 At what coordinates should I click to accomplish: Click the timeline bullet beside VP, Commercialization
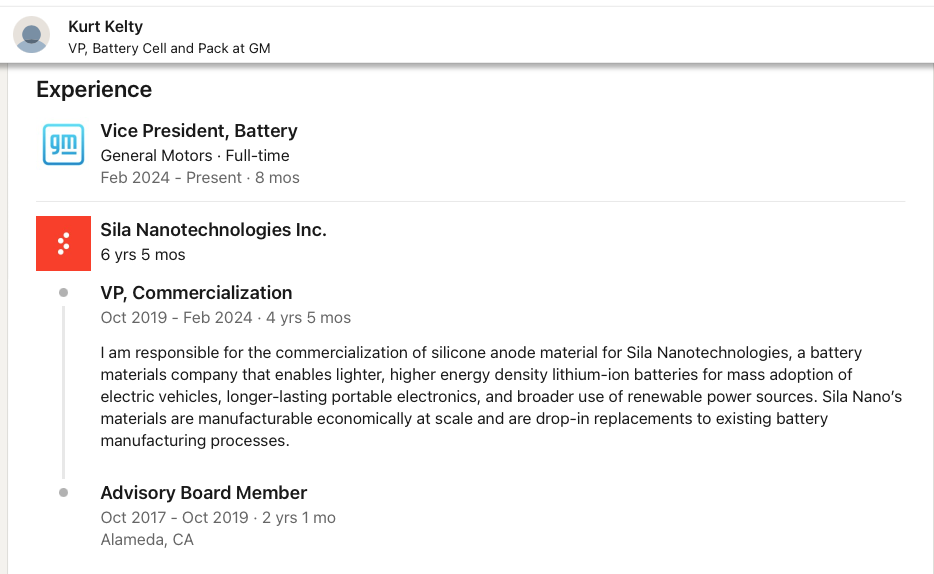[64, 292]
